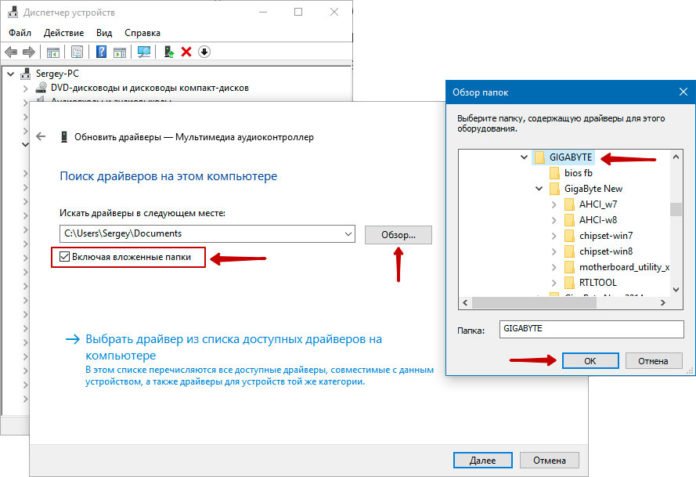Image resolution: width=696 pixels, height=477 pixels.
Task: Click the DVD drive category icon
Action: coord(41,87)
